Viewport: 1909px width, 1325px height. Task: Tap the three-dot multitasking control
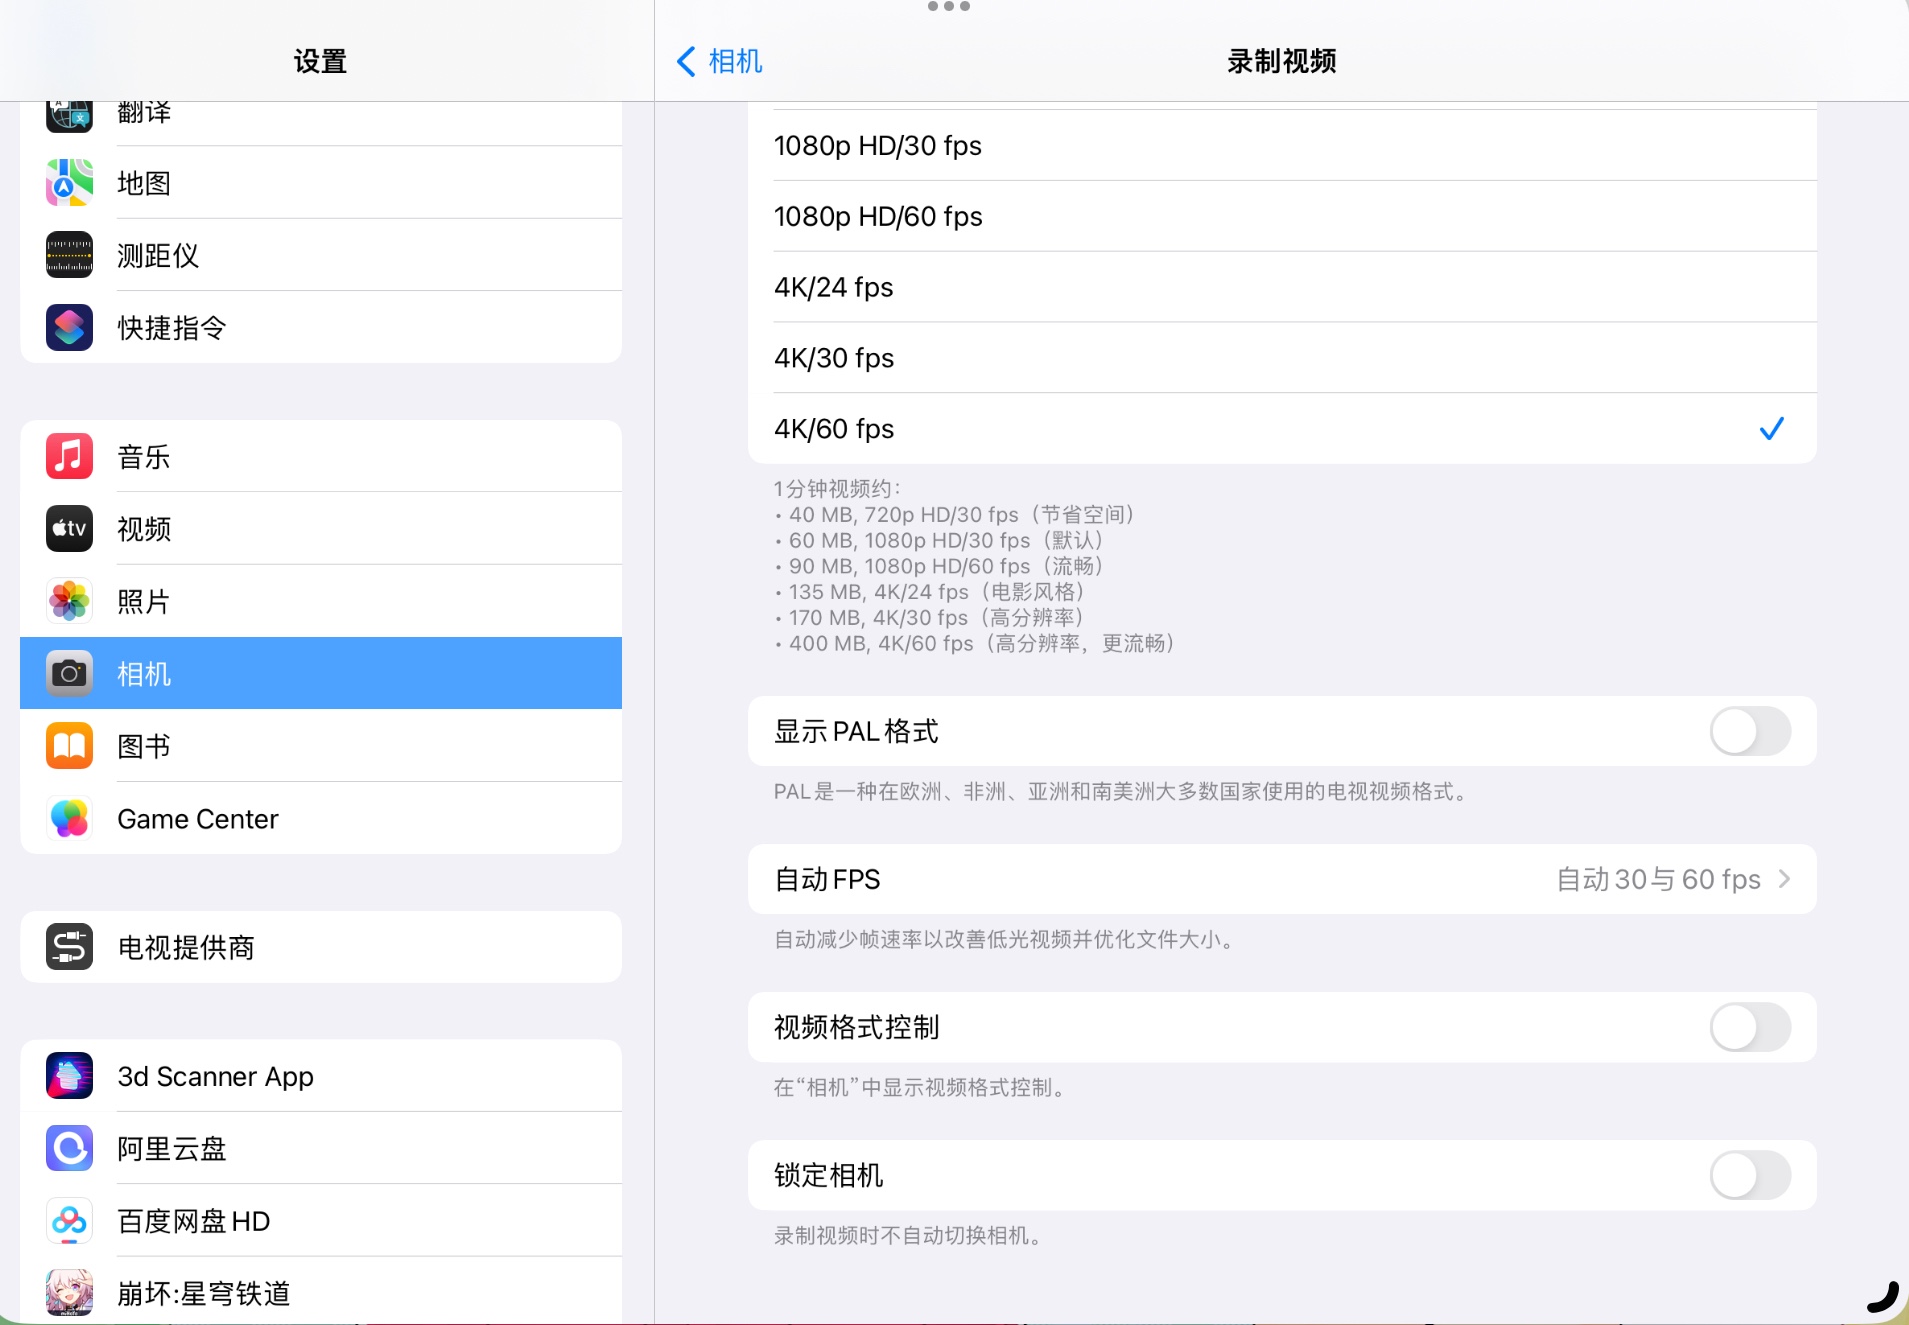[948, 7]
